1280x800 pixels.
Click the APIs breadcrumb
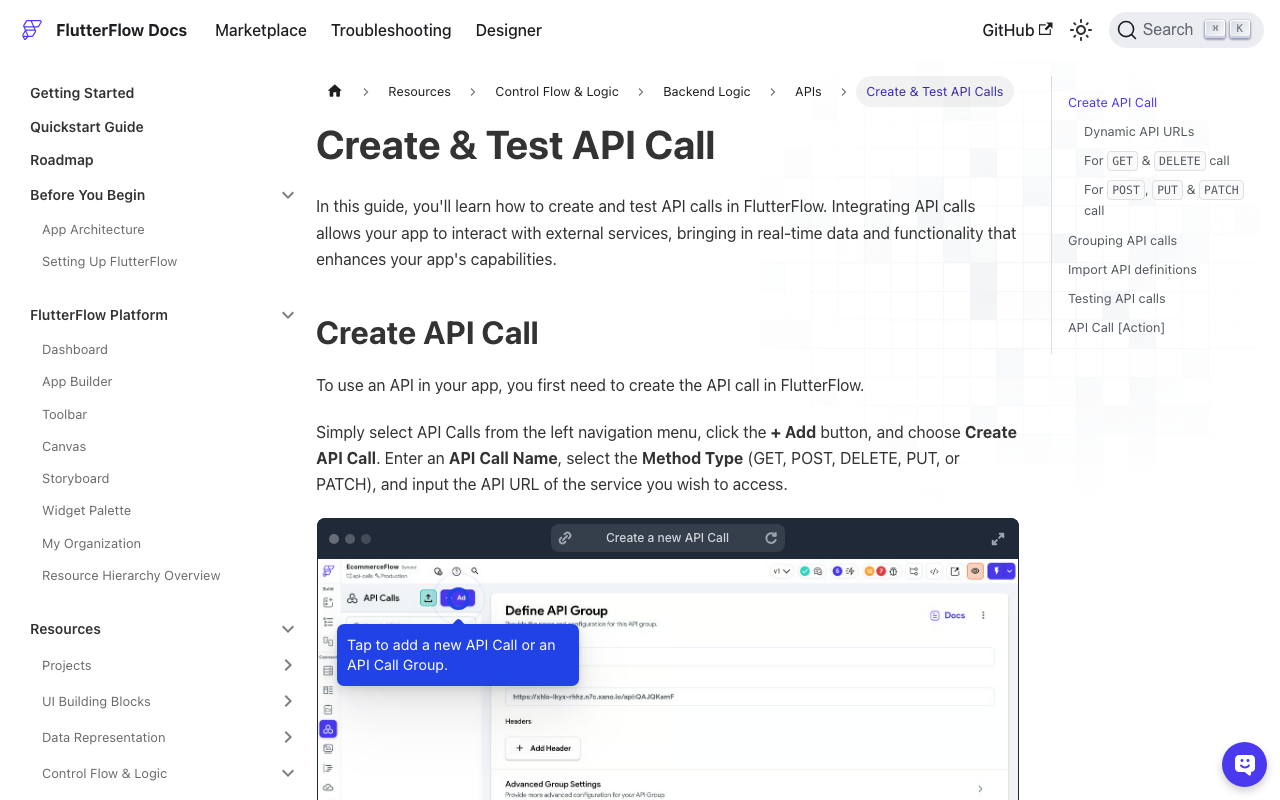click(808, 91)
